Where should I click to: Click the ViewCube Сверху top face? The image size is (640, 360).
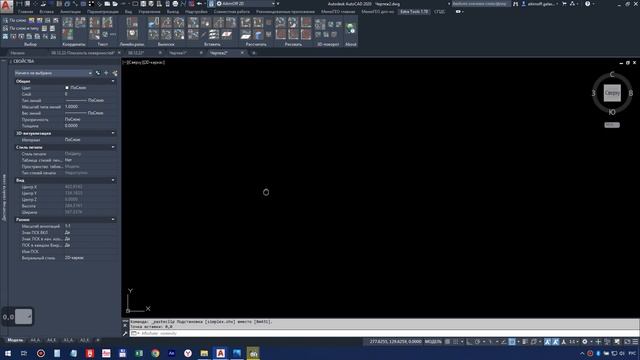pyautogui.click(x=612, y=93)
